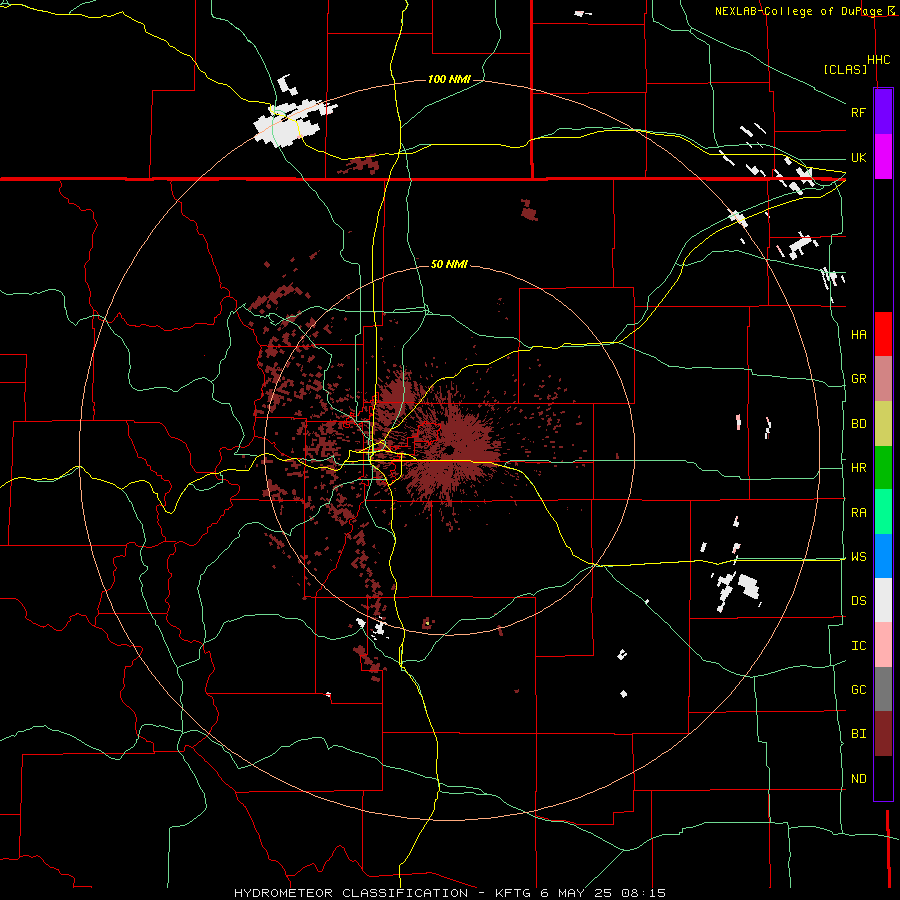Click the RF purple legend swatch
Image resolution: width=900 pixels, height=900 pixels.
tap(883, 112)
